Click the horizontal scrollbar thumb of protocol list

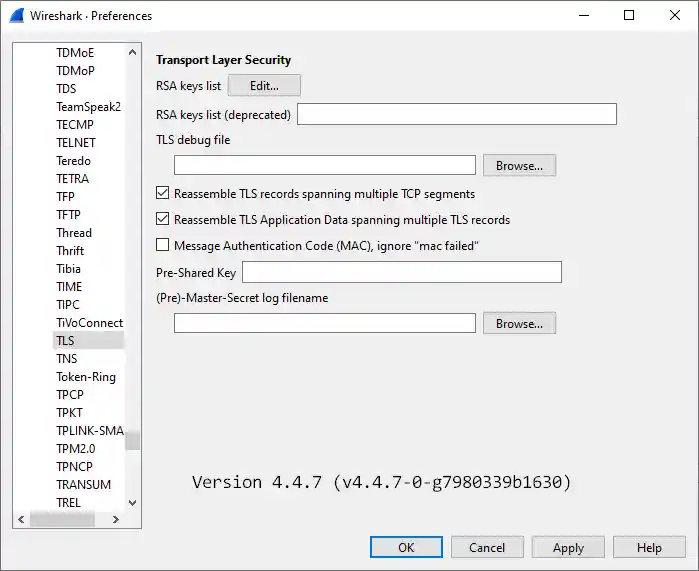click(62, 519)
